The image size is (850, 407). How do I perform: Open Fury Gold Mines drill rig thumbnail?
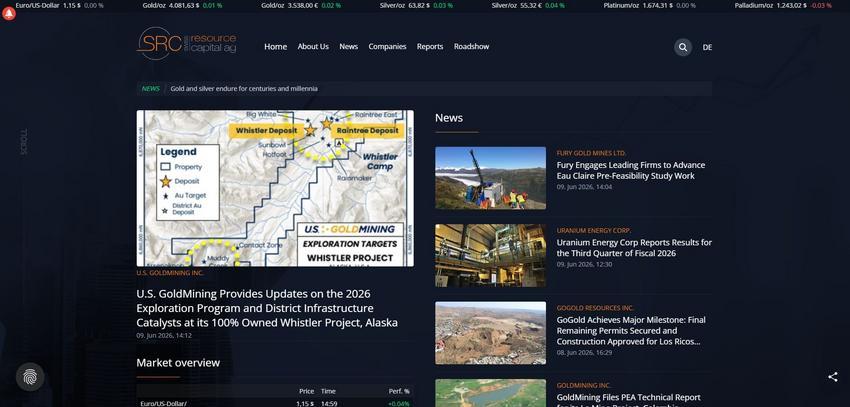(491, 178)
